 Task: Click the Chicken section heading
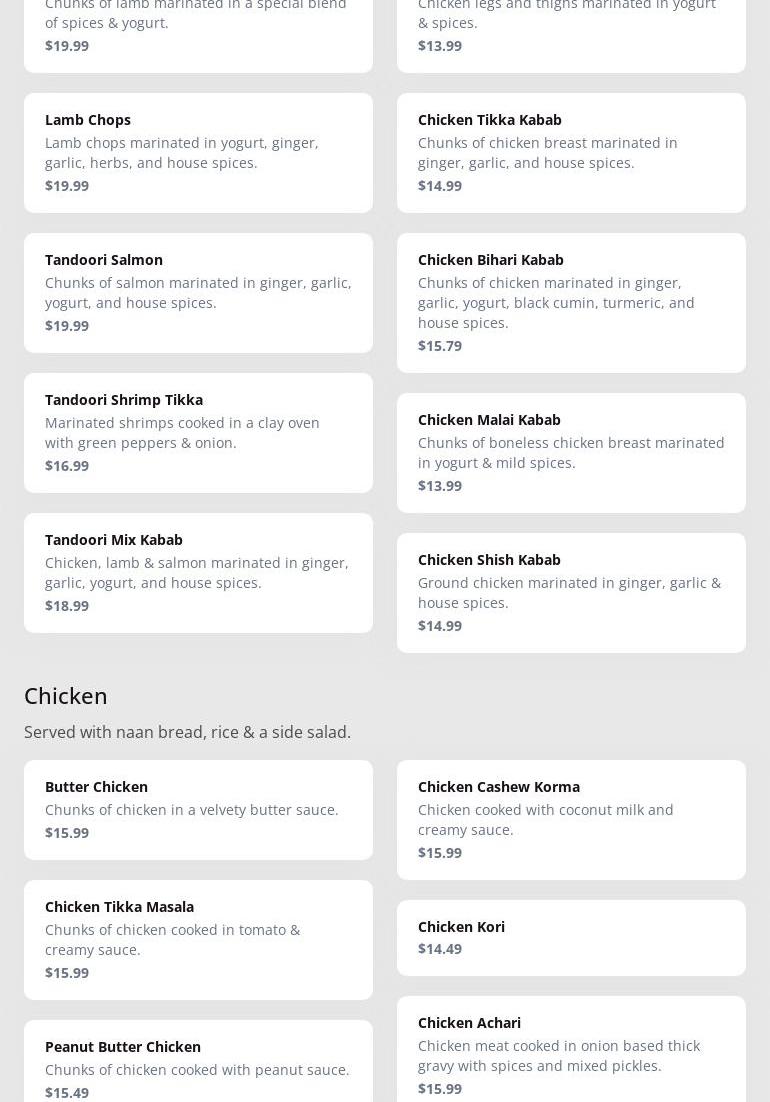(x=66, y=695)
